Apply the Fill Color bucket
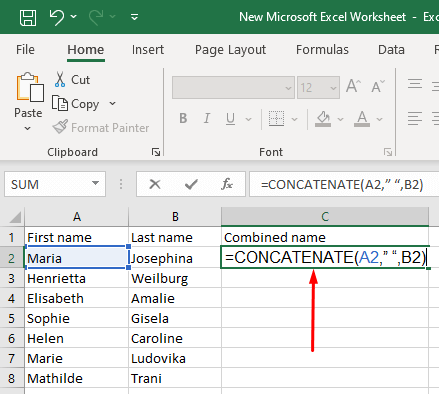Screen dimensions: 439x394 tap(323, 119)
